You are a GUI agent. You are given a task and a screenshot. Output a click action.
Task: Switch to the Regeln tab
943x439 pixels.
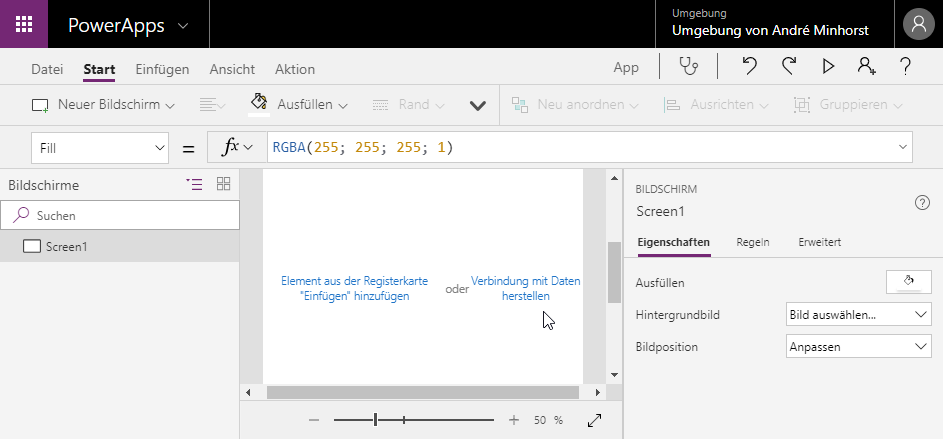point(753,242)
